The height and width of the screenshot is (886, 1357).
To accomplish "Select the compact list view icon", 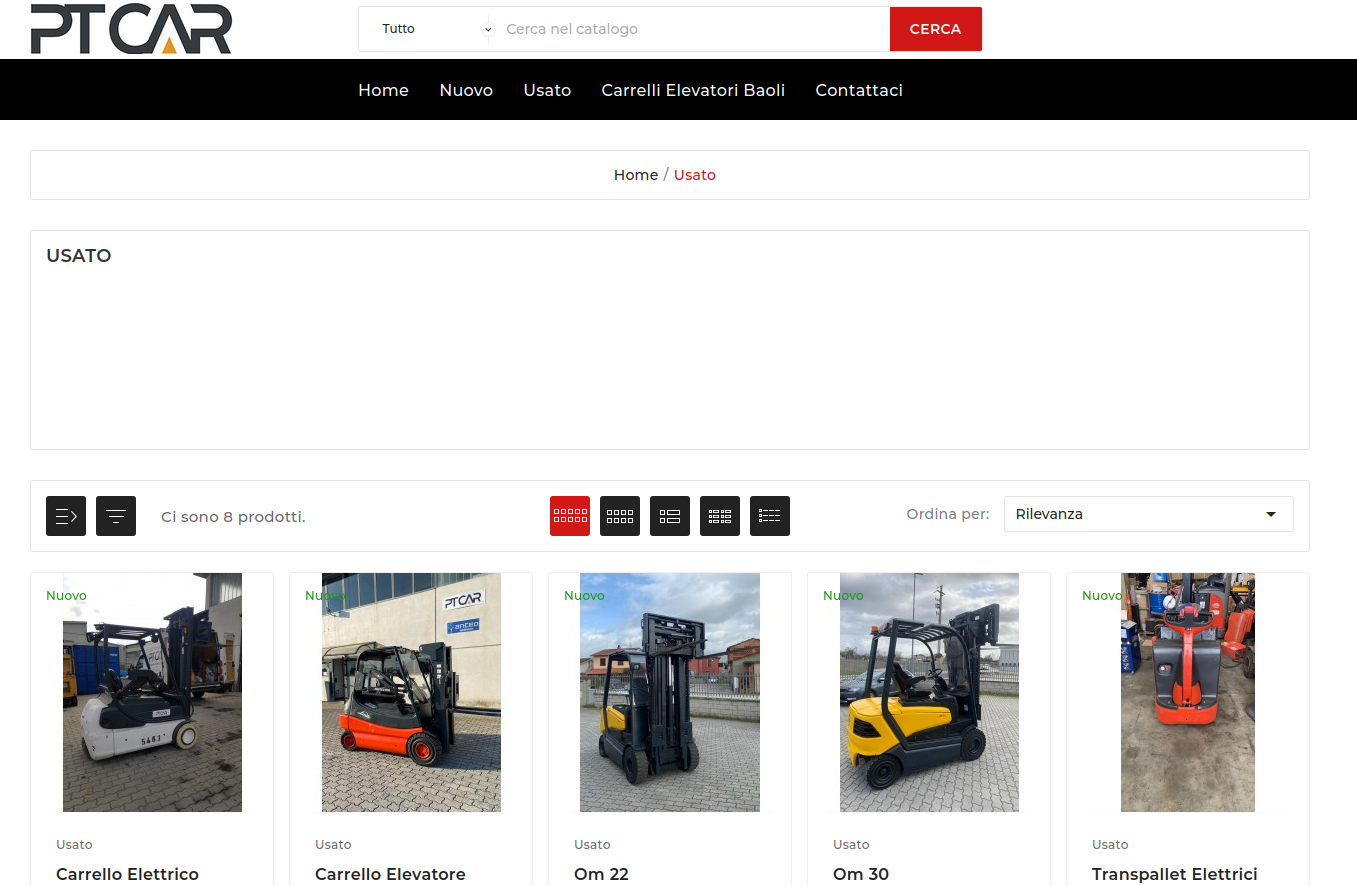I will (770, 516).
